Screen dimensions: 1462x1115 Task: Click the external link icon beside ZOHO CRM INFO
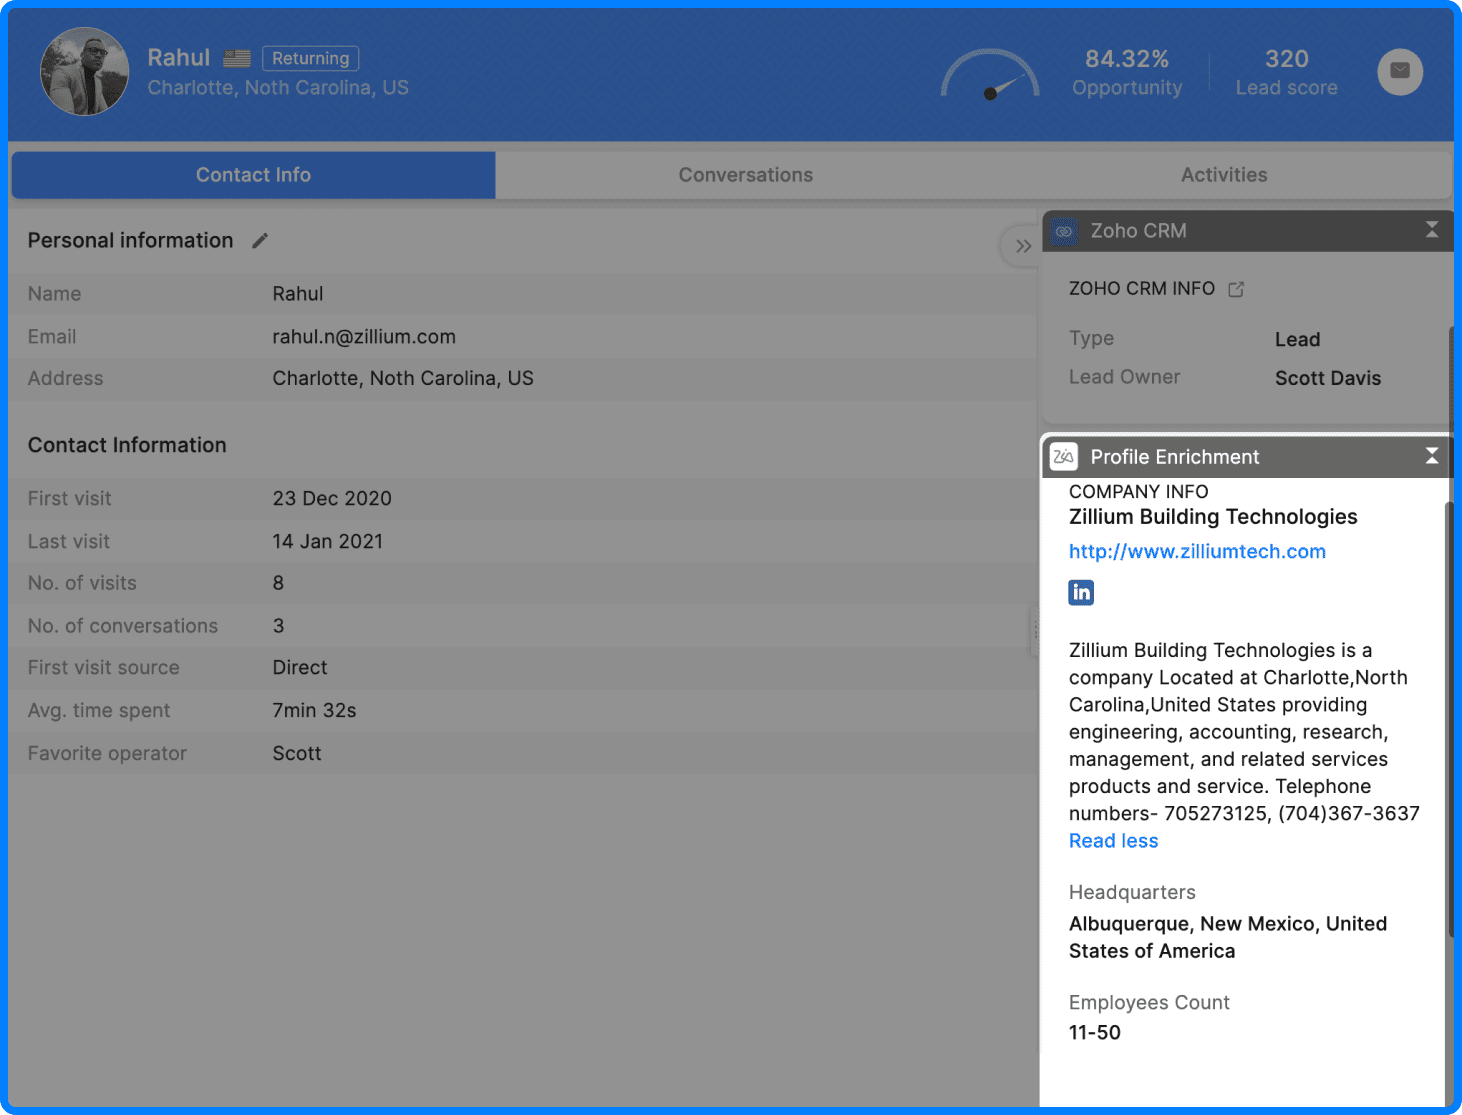pos(1236,289)
